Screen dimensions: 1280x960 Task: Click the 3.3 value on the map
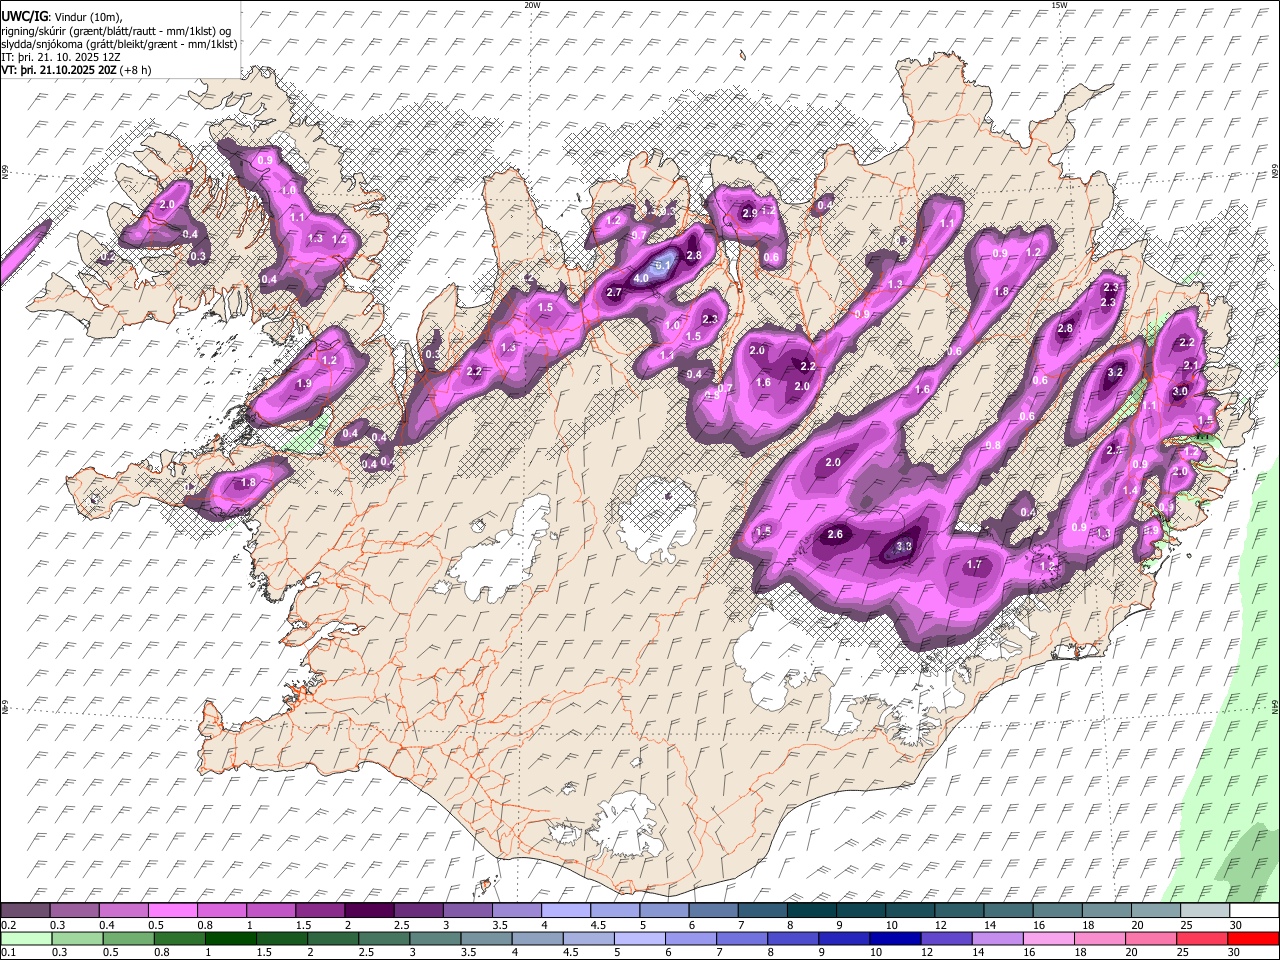coord(904,546)
